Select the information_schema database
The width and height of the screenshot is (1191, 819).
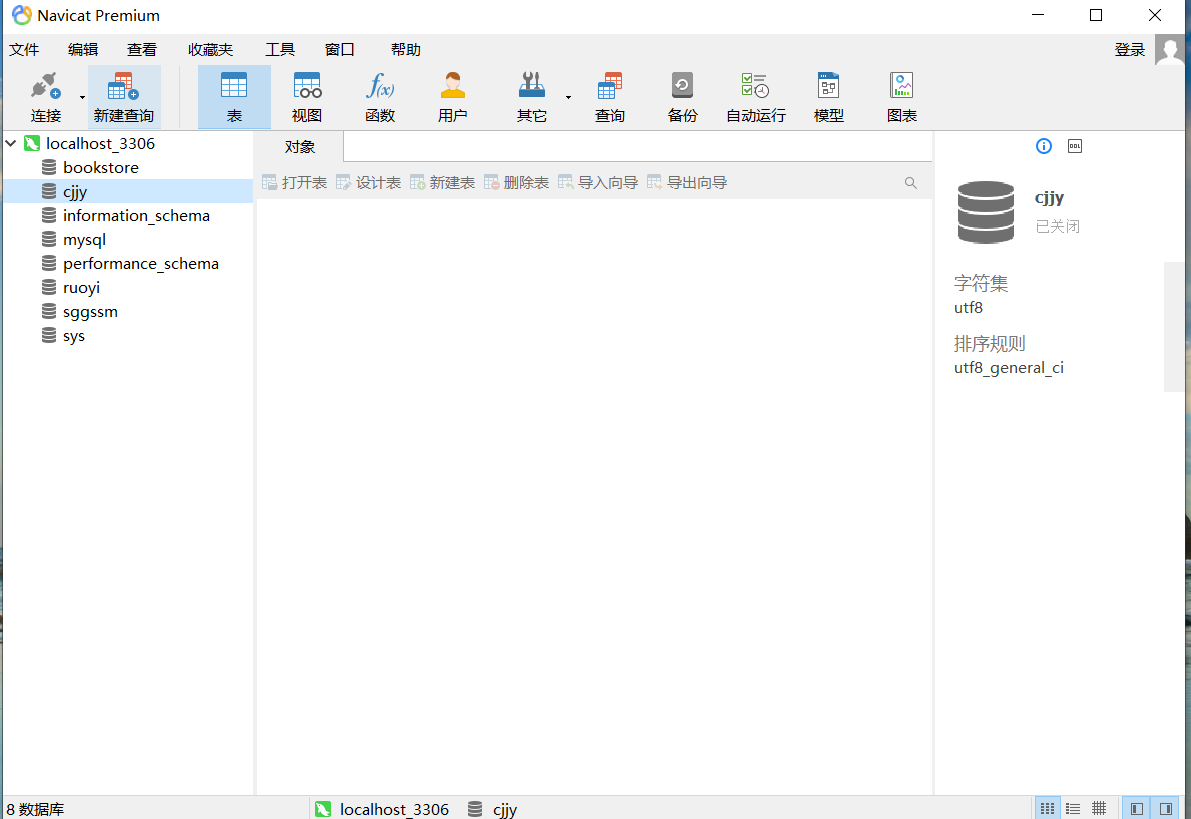point(136,216)
